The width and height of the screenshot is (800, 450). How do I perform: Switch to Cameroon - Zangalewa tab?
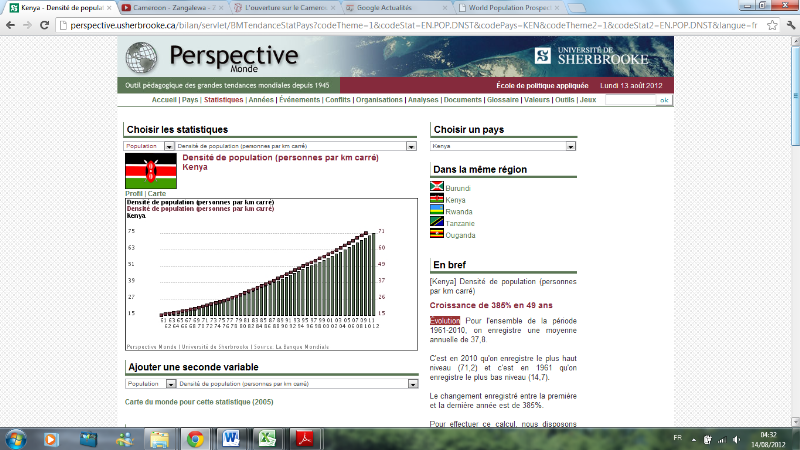coord(171,8)
